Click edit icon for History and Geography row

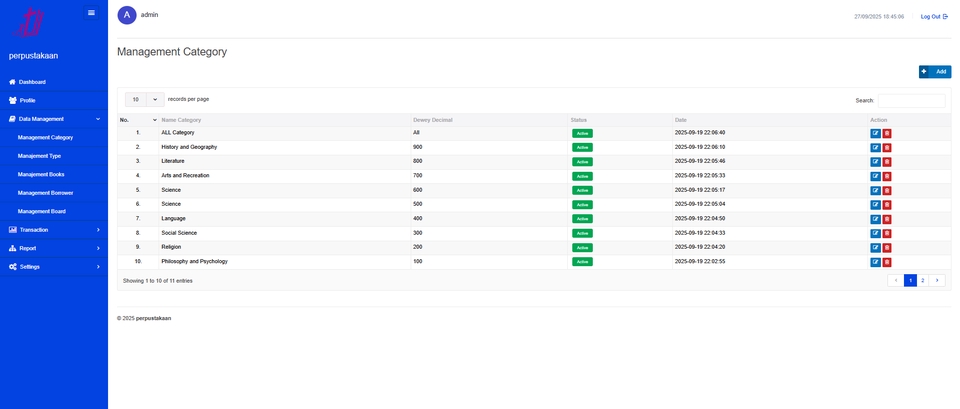click(x=876, y=147)
